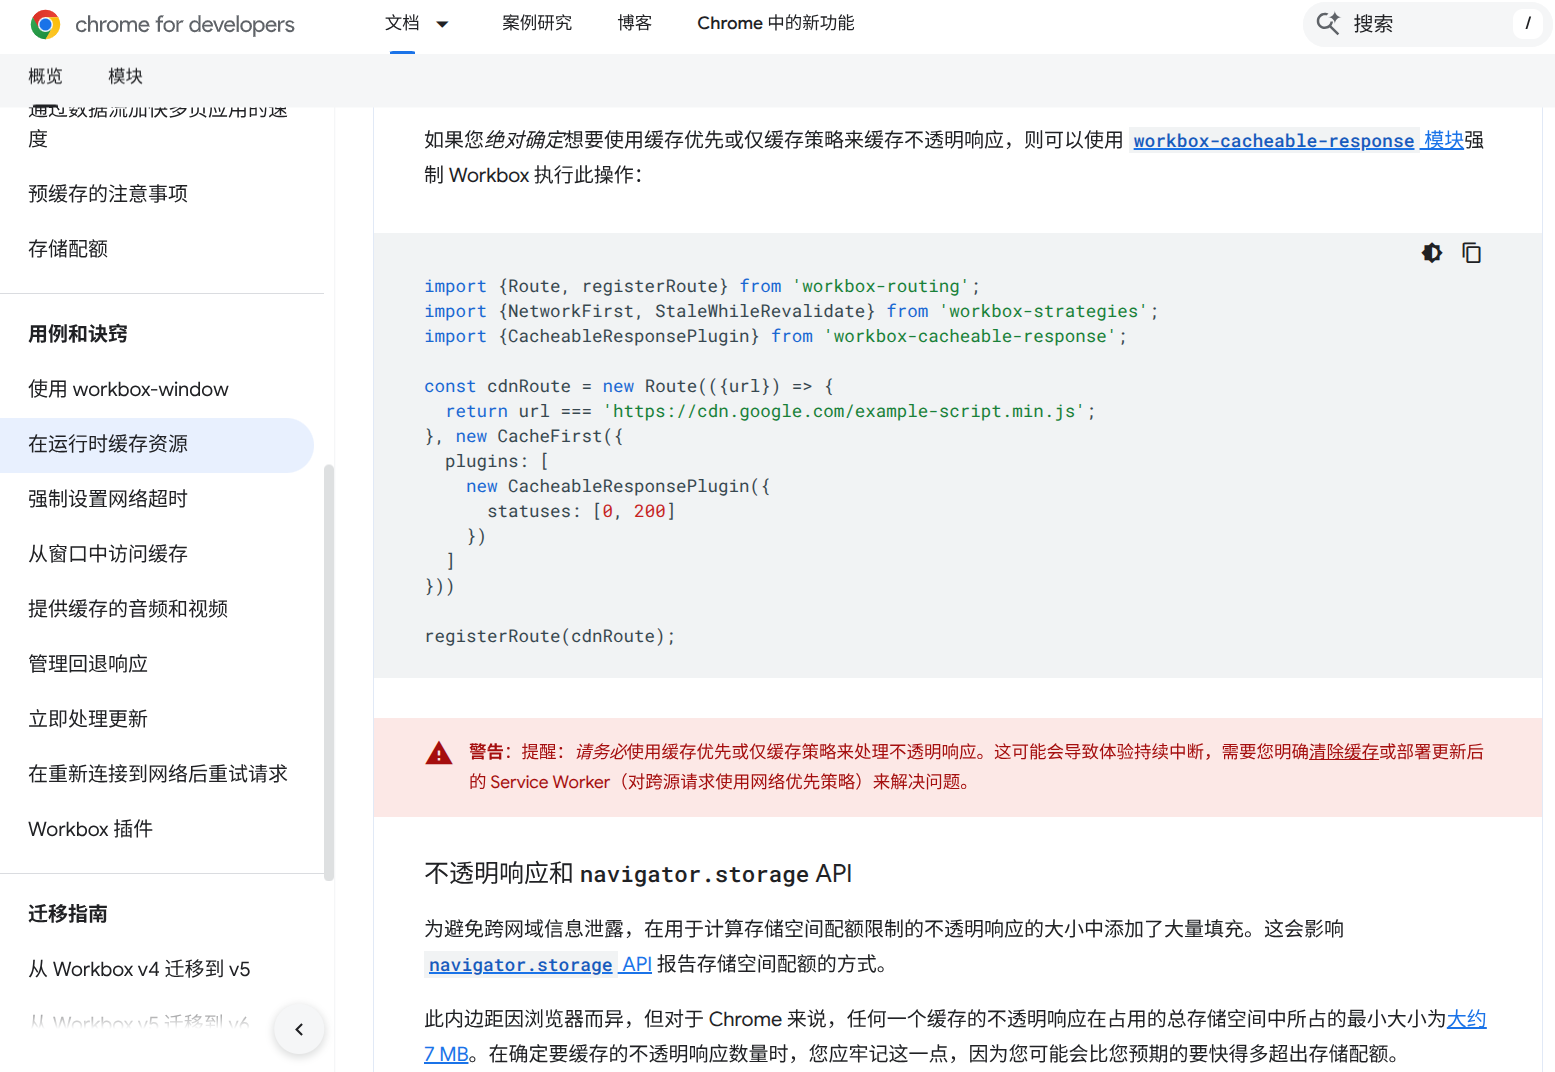Click the 'workbox-strategies' import line
This screenshot has width=1555, height=1072.
click(791, 311)
